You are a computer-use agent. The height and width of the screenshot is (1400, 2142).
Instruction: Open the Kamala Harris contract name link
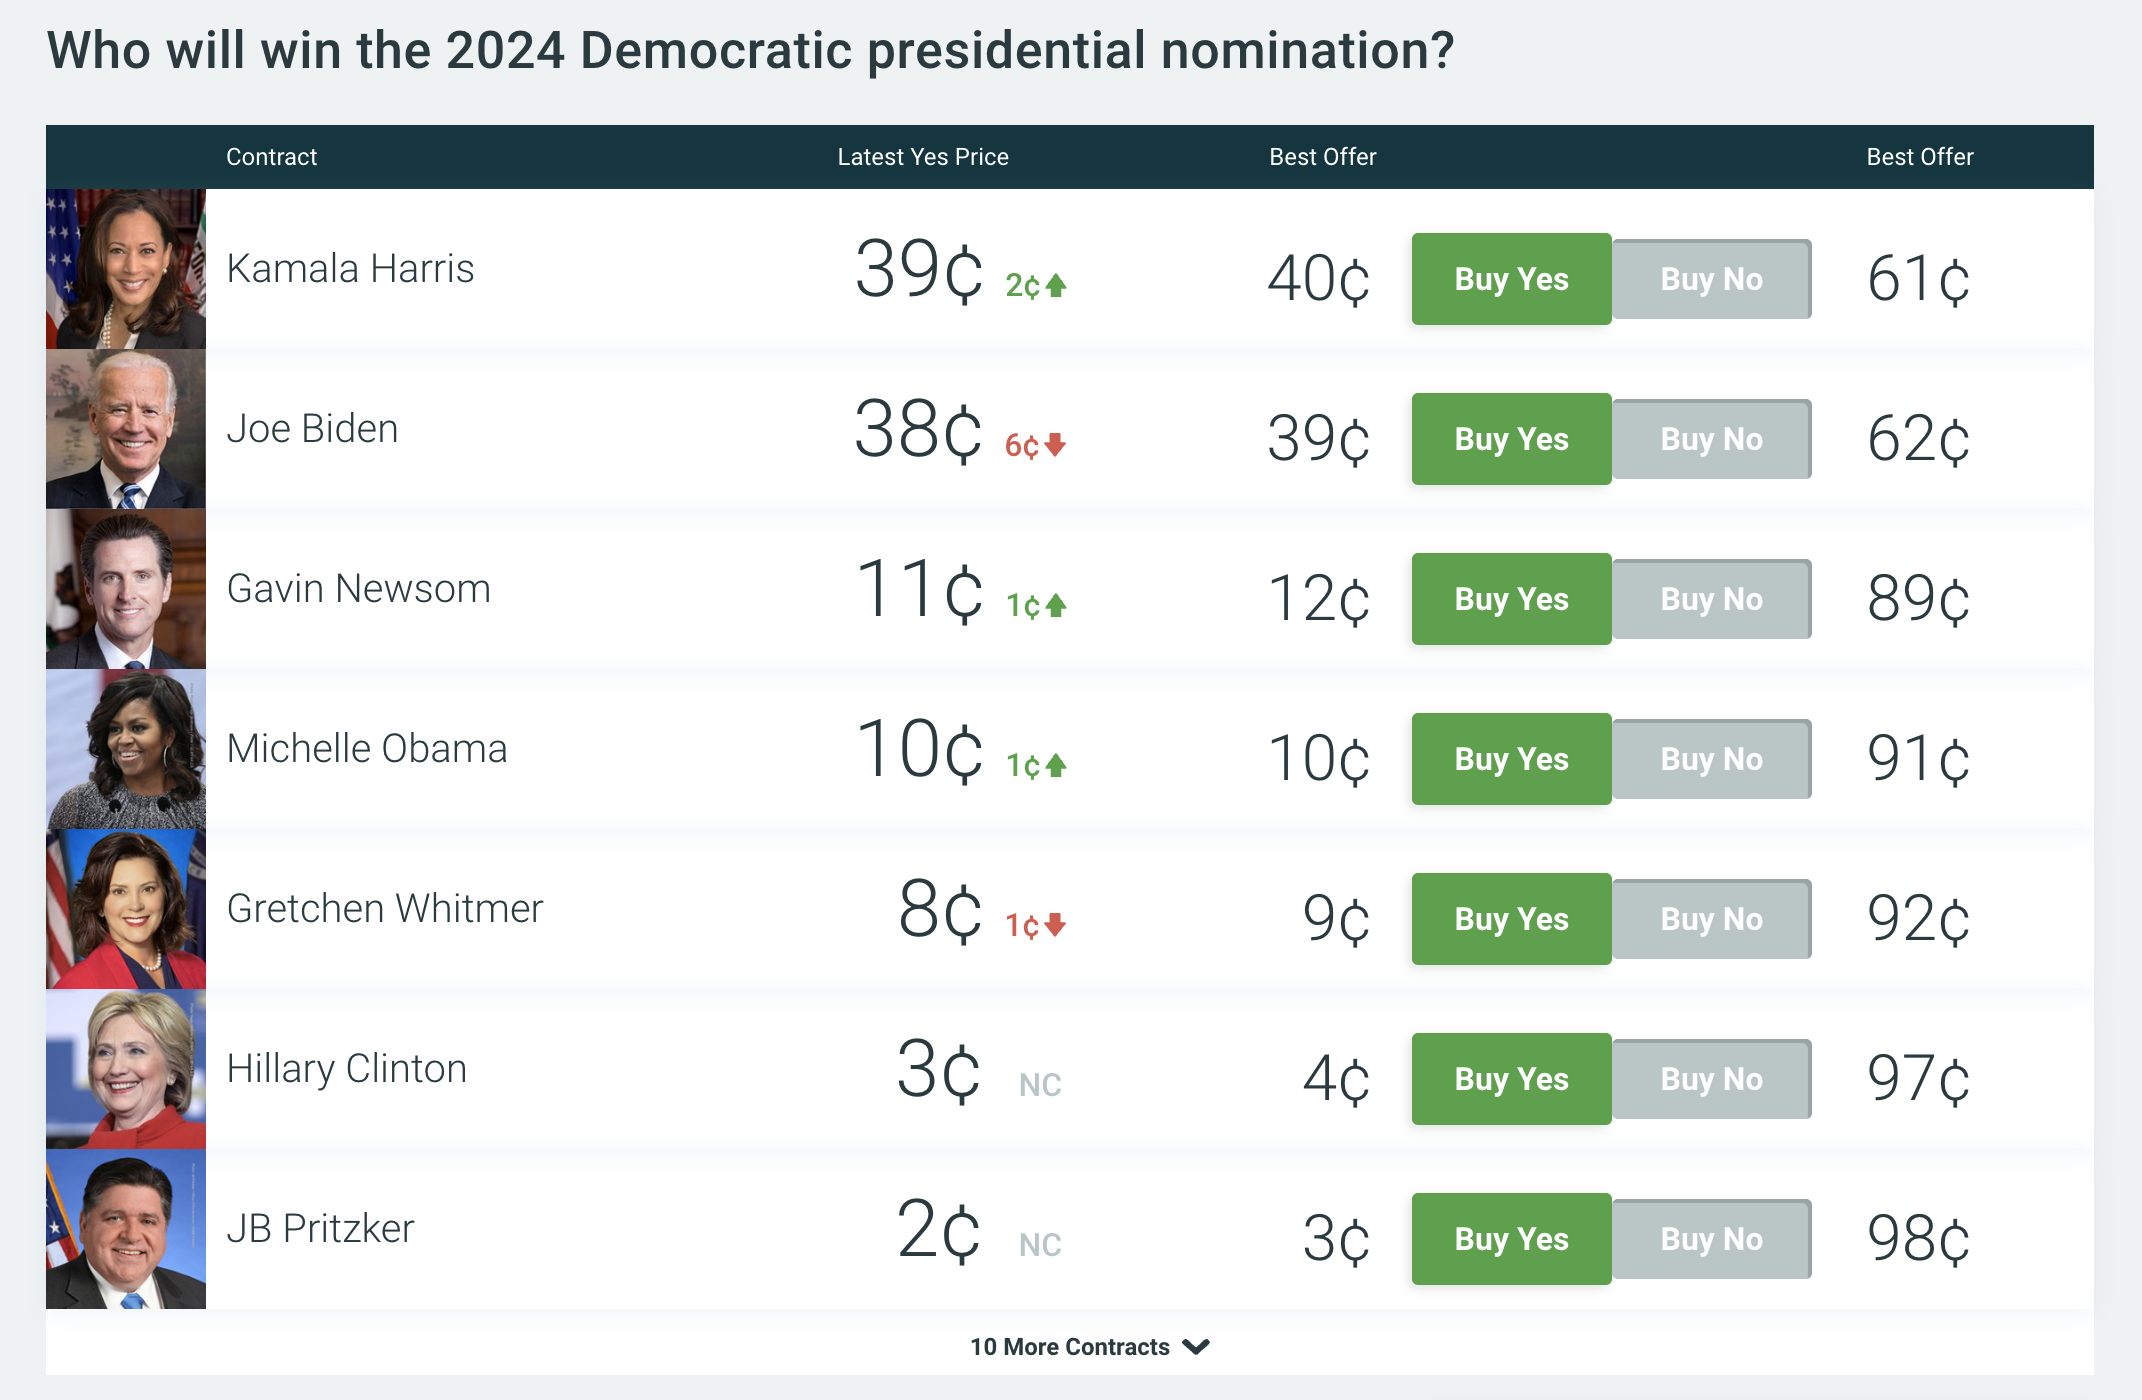(350, 269)
